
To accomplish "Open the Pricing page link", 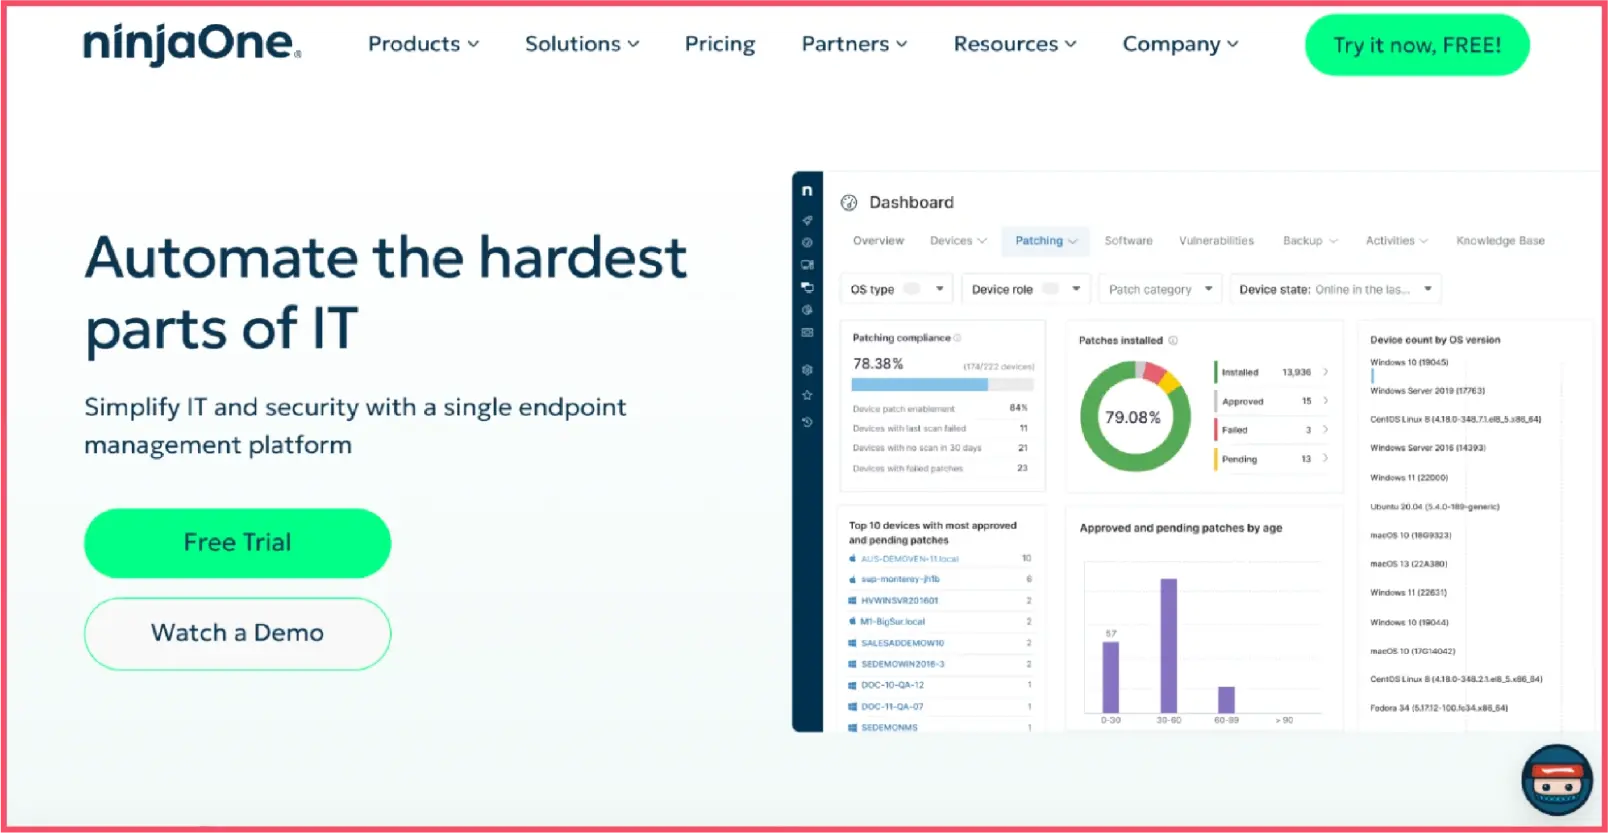I will tap(719, 44).
